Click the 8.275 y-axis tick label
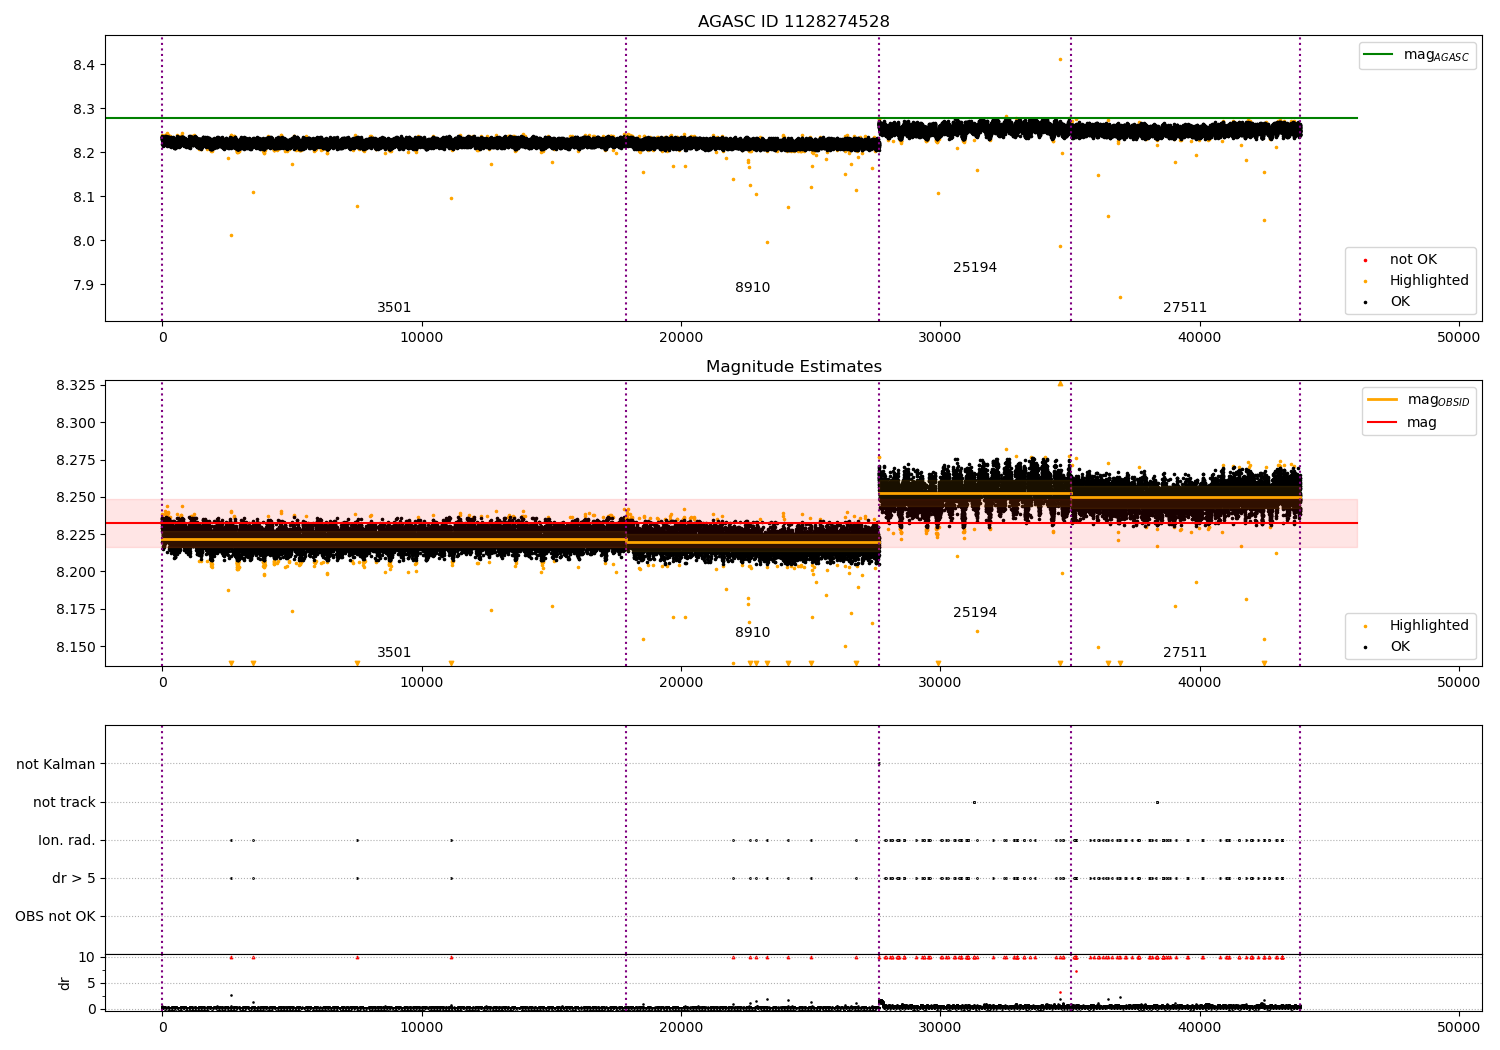 click(76, 461)
